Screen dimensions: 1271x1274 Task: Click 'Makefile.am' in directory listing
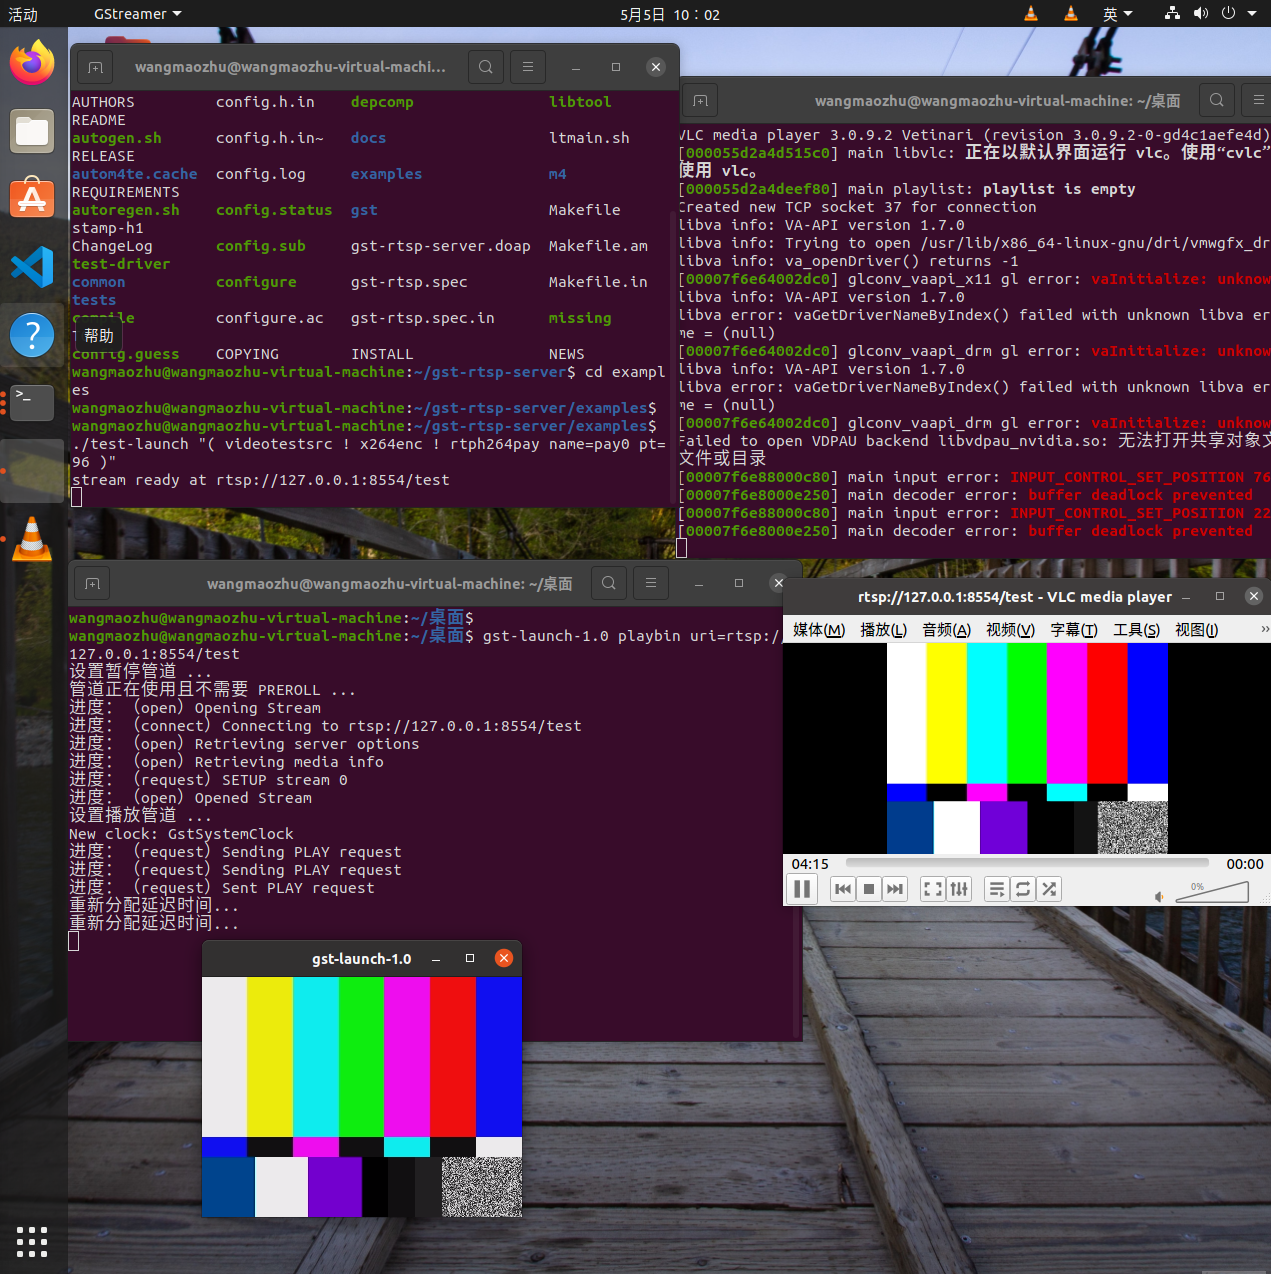point(598,246)
